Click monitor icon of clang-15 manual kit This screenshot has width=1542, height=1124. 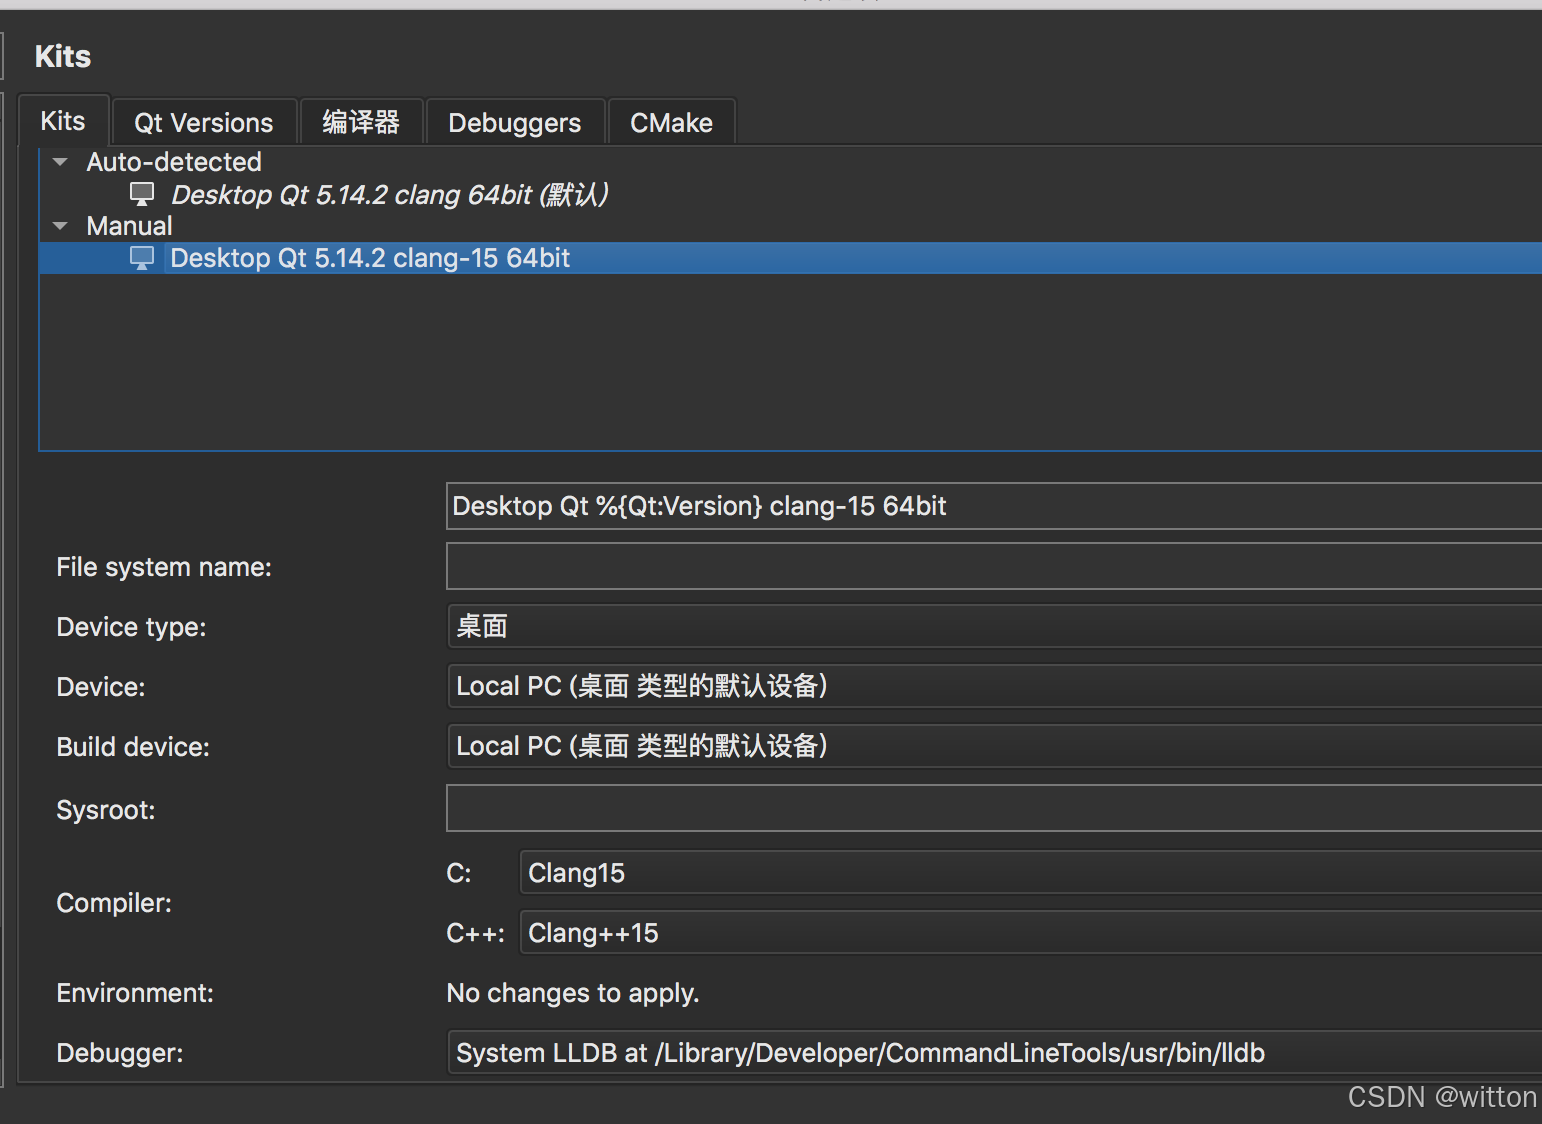(142, 258)
